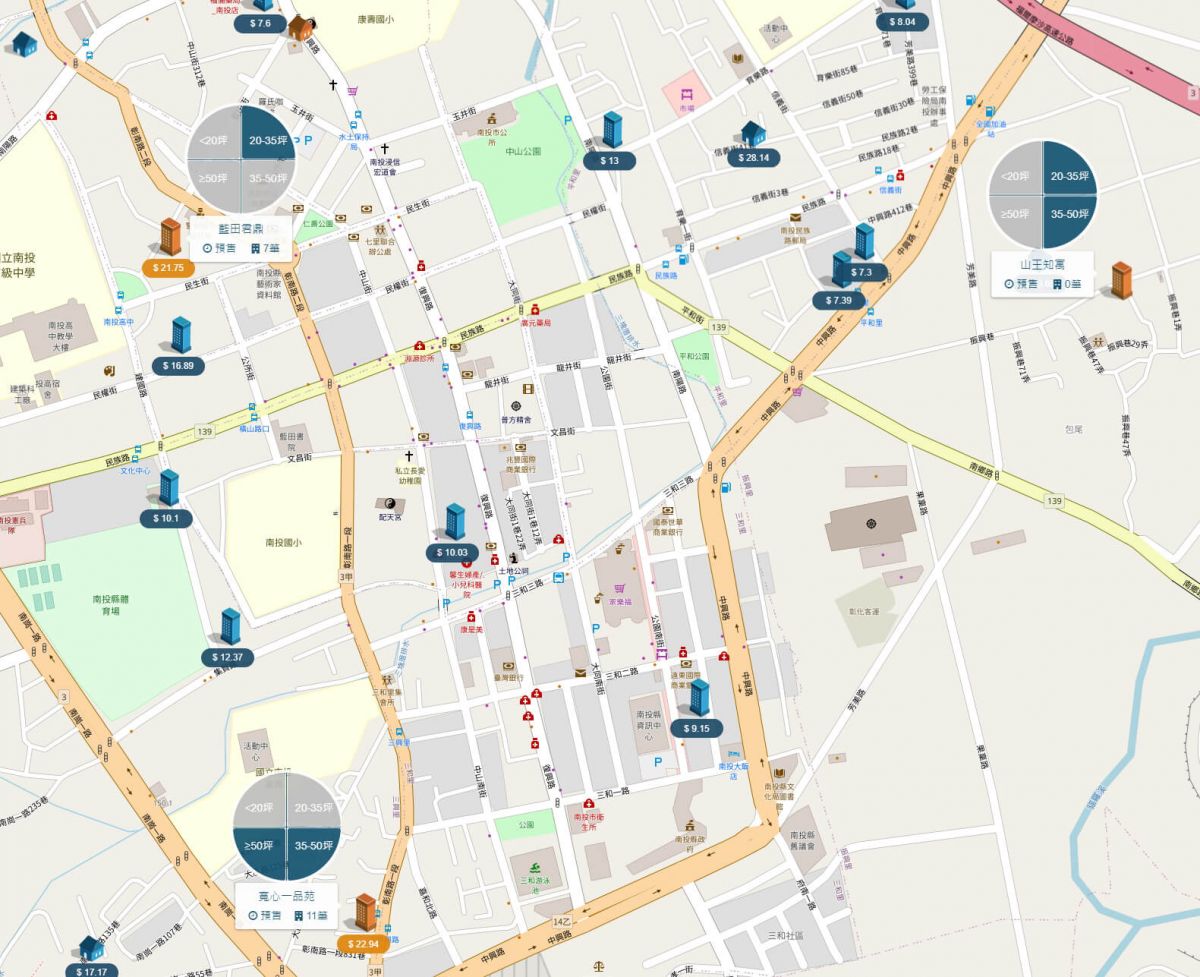
Task: Select the 源源診所 clinic icon
Action: (420, 345)
